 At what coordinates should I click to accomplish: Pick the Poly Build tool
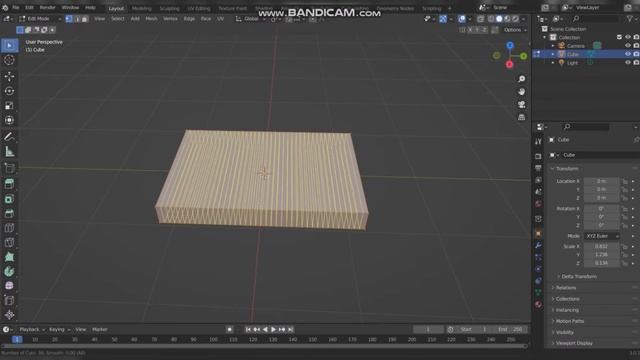(x=9, y=257)
